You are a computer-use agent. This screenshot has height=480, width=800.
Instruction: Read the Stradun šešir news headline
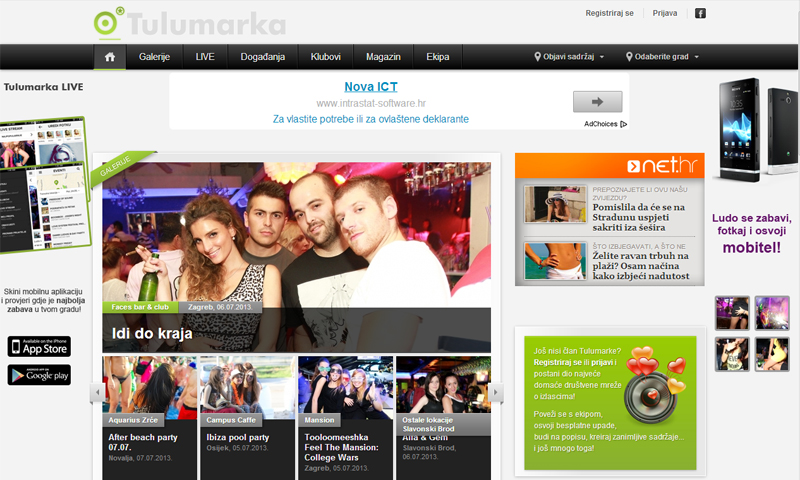click(639, 217)
